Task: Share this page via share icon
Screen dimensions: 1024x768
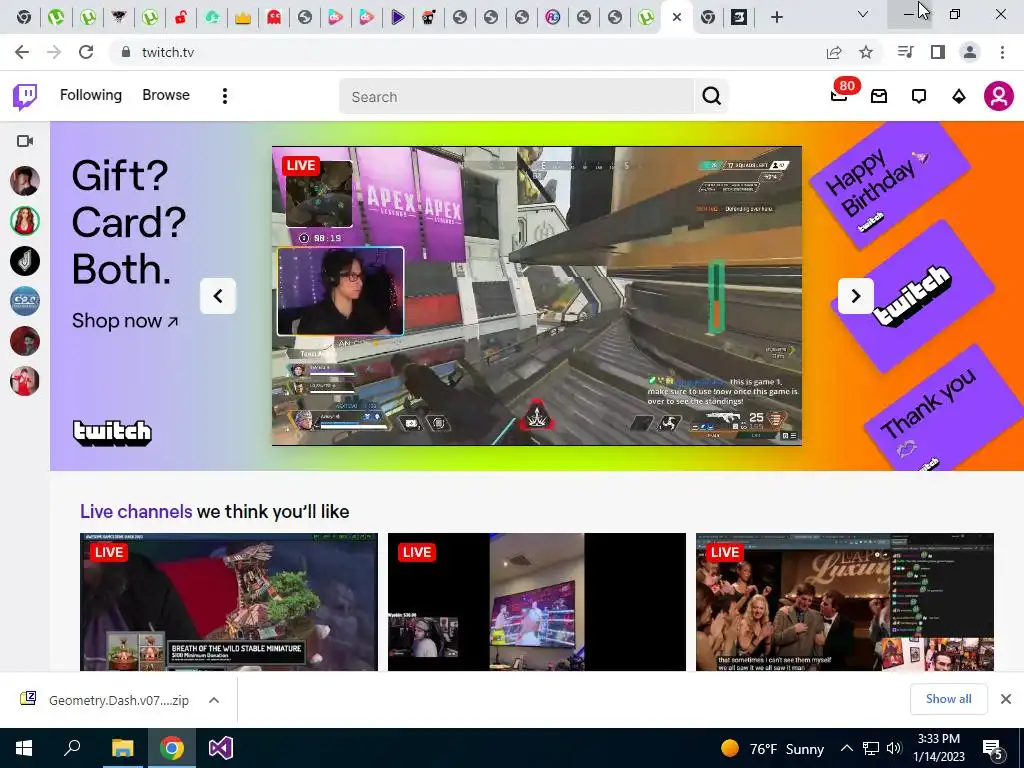Action: [834, 52]
